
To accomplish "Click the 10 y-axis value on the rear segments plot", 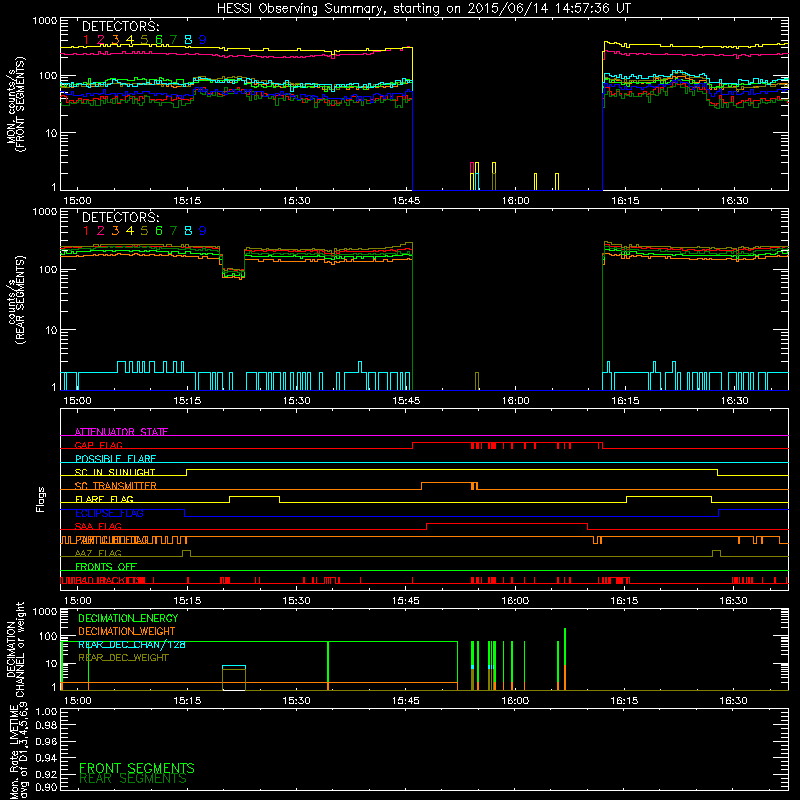I will 51,330.
